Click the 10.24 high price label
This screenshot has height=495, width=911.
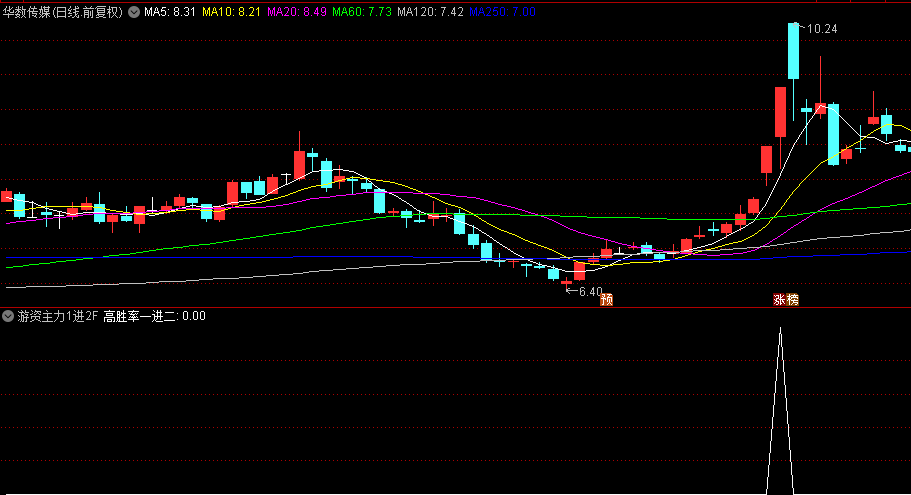pyautogui.click(x=822, y=29)
